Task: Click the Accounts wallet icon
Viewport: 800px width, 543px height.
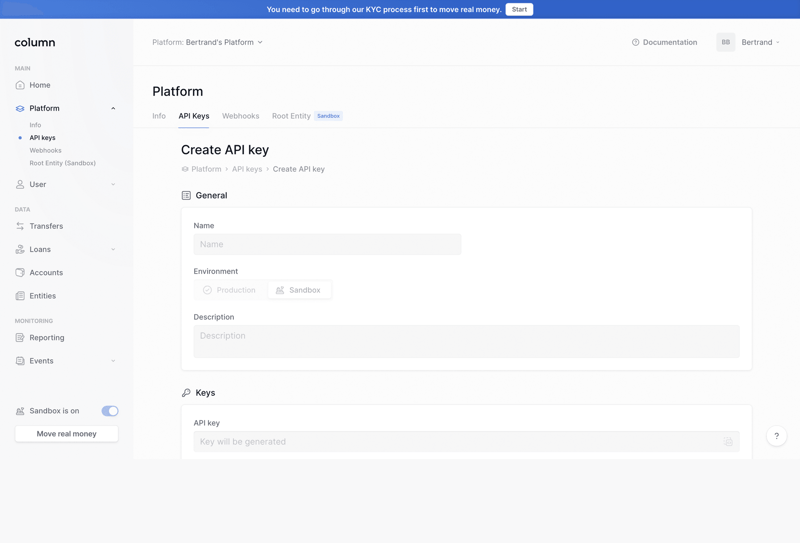Action: tap(20, 273)
